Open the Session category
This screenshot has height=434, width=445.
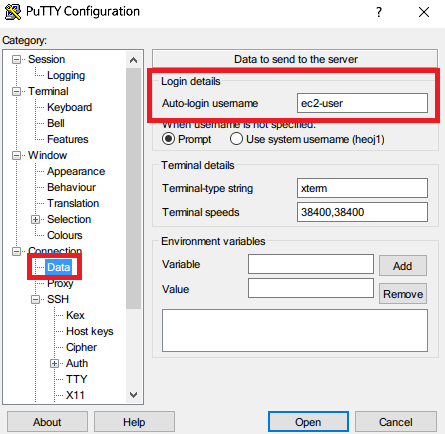tap(46, 59)
